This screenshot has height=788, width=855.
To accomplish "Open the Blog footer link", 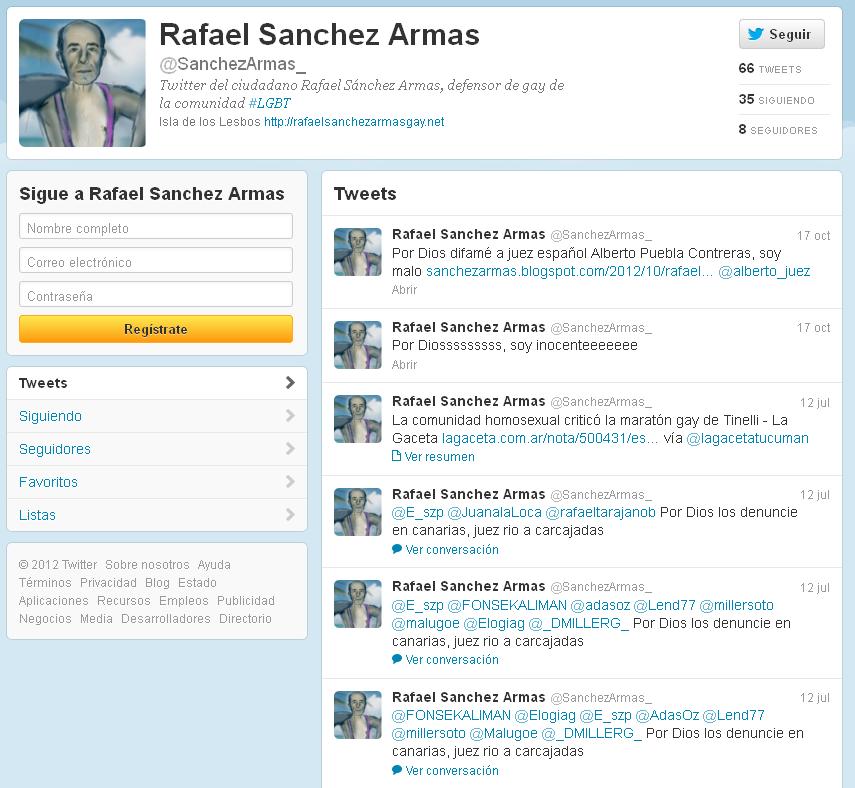I will tap(158, 583).
